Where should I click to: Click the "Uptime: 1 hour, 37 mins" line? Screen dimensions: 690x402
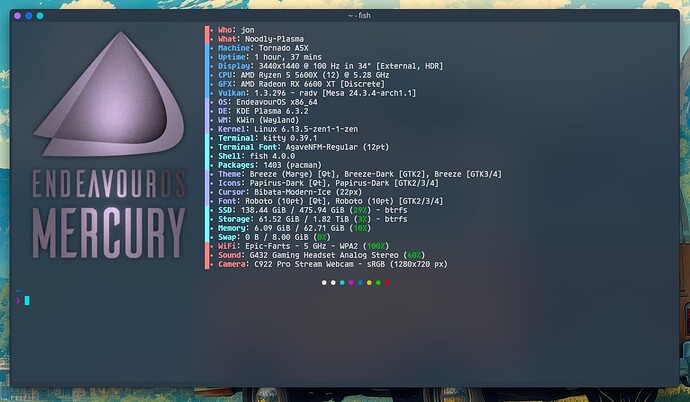[270, 57]
